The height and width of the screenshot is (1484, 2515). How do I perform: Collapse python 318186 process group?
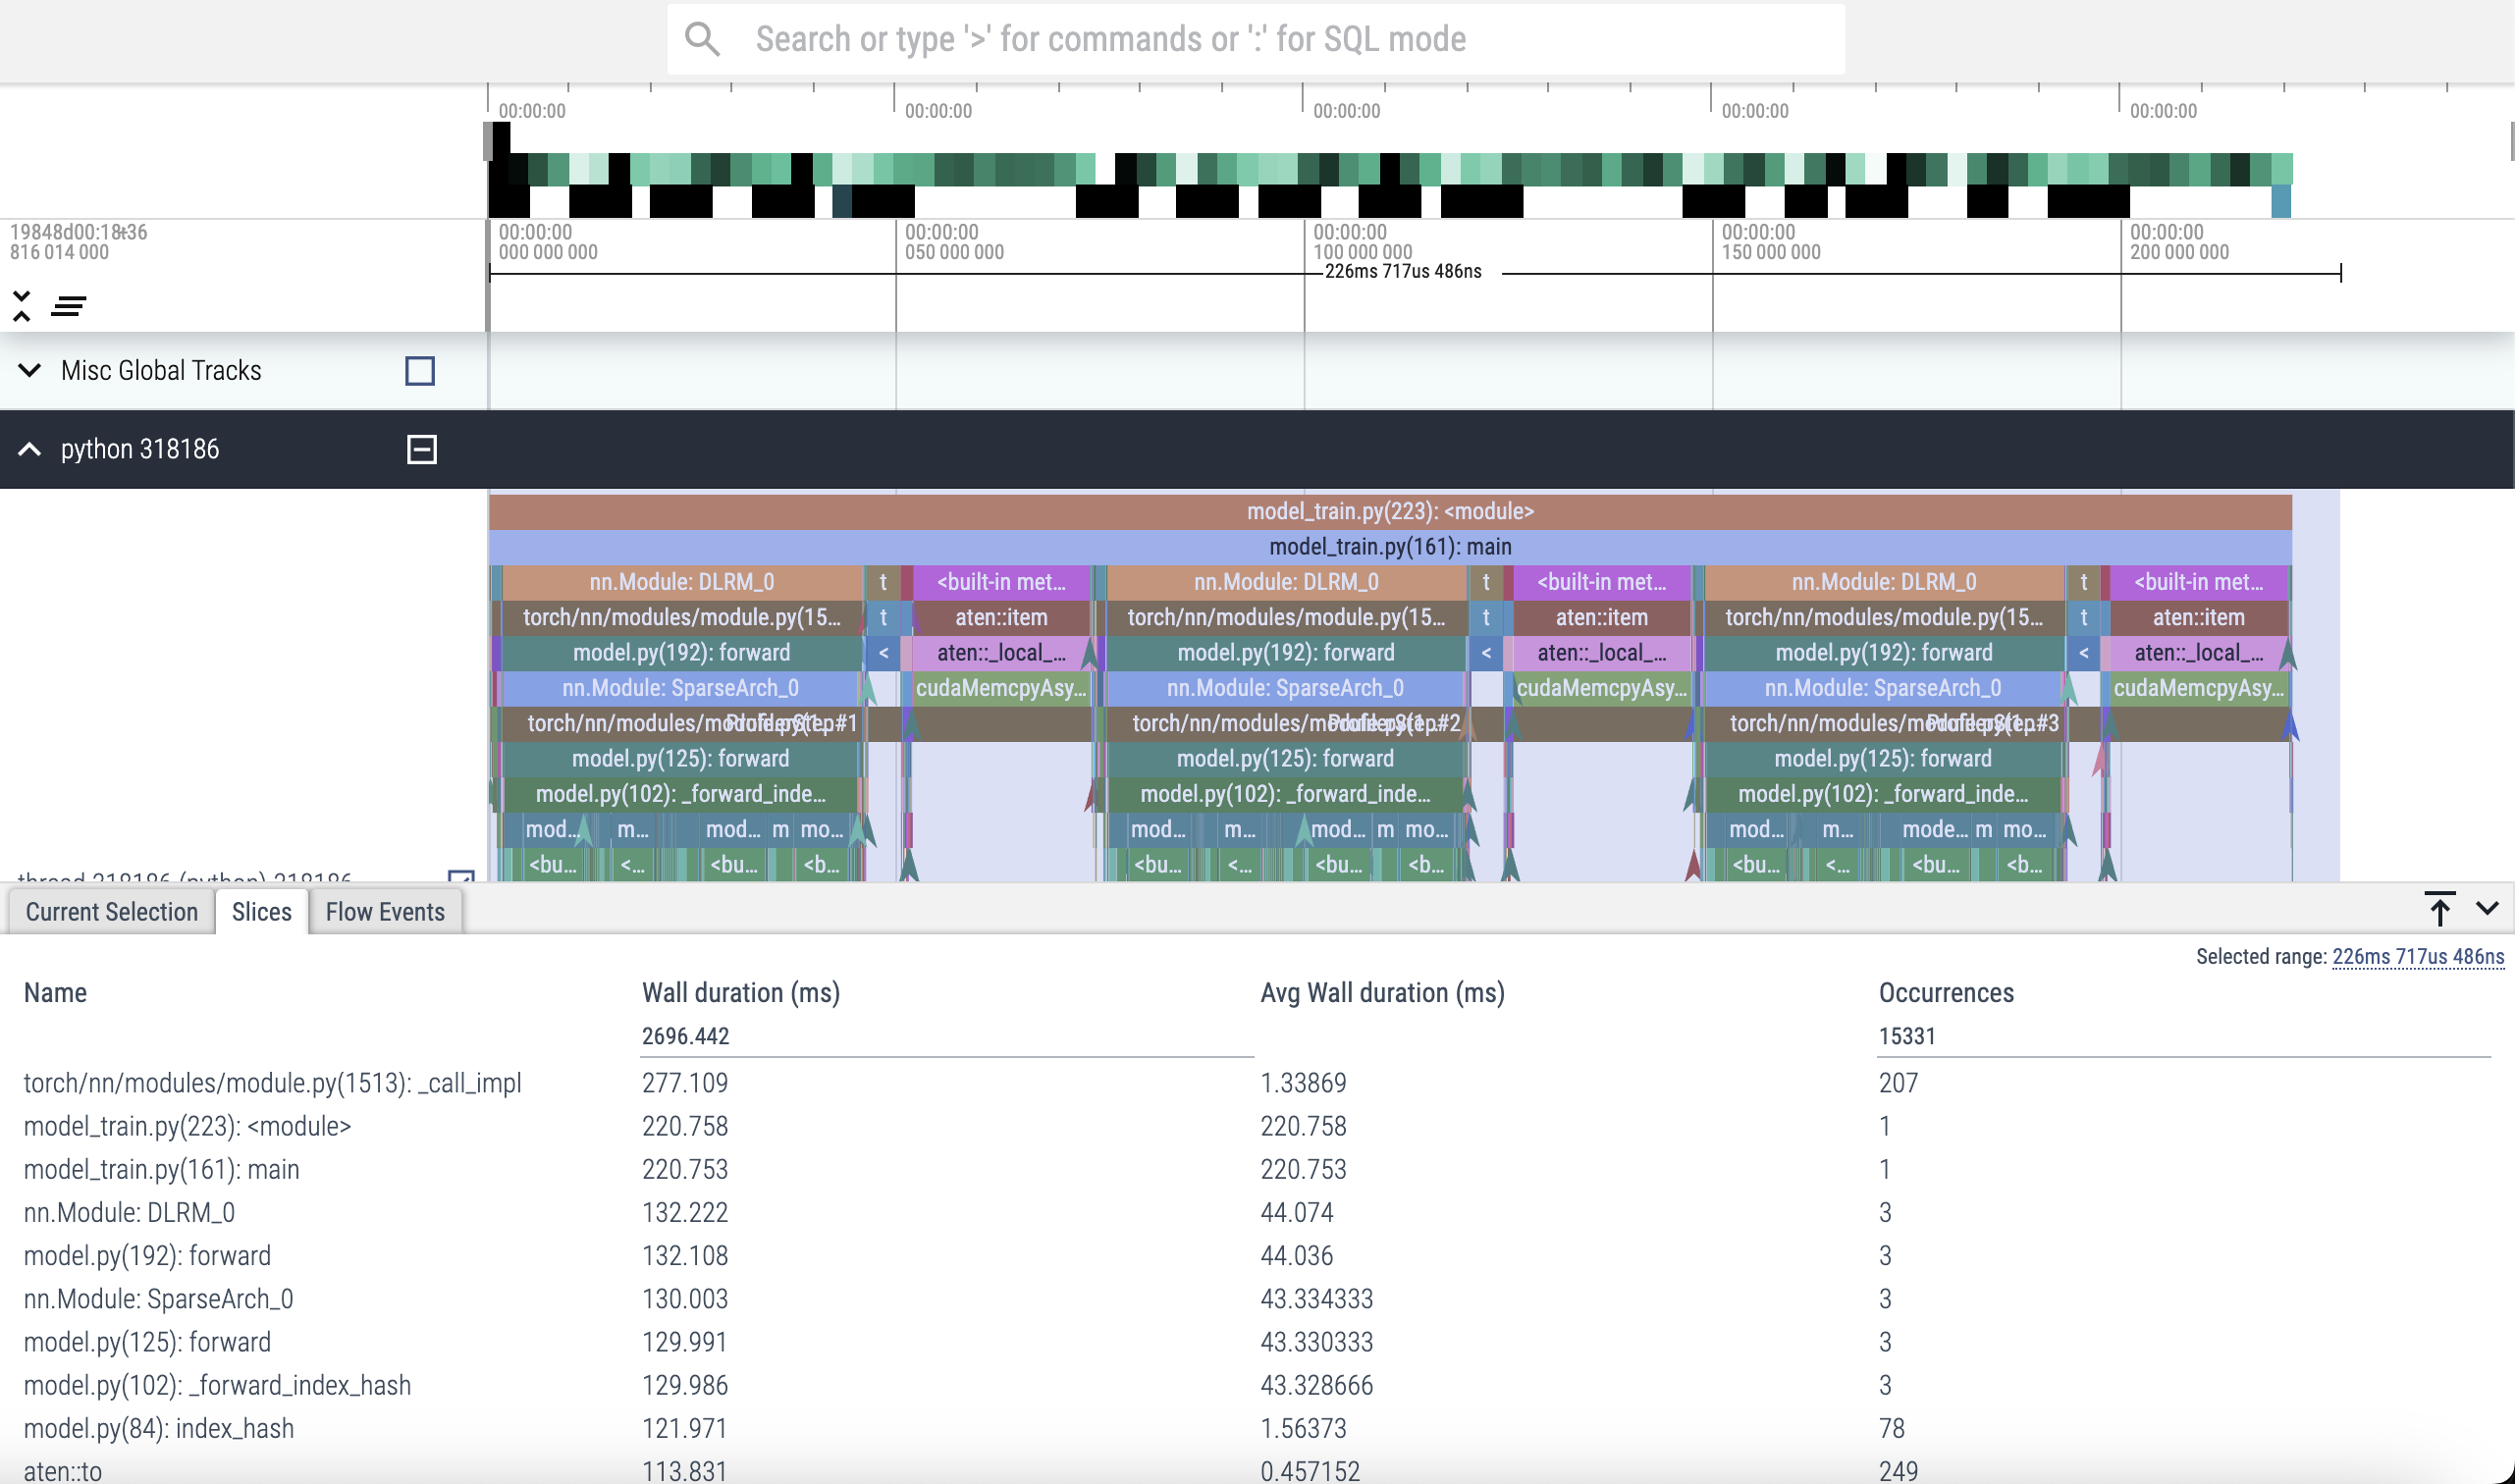coord(30,449)
